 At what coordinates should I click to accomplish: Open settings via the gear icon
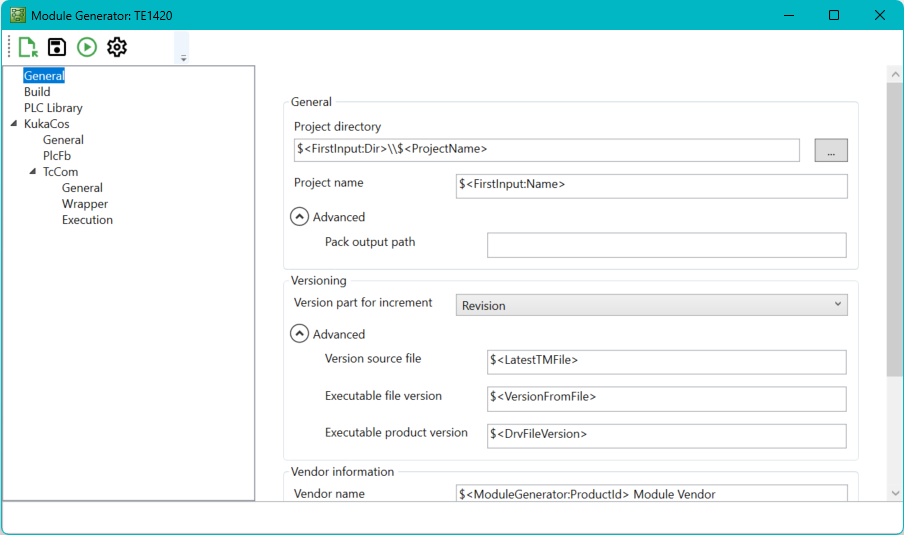coord(117,47)
